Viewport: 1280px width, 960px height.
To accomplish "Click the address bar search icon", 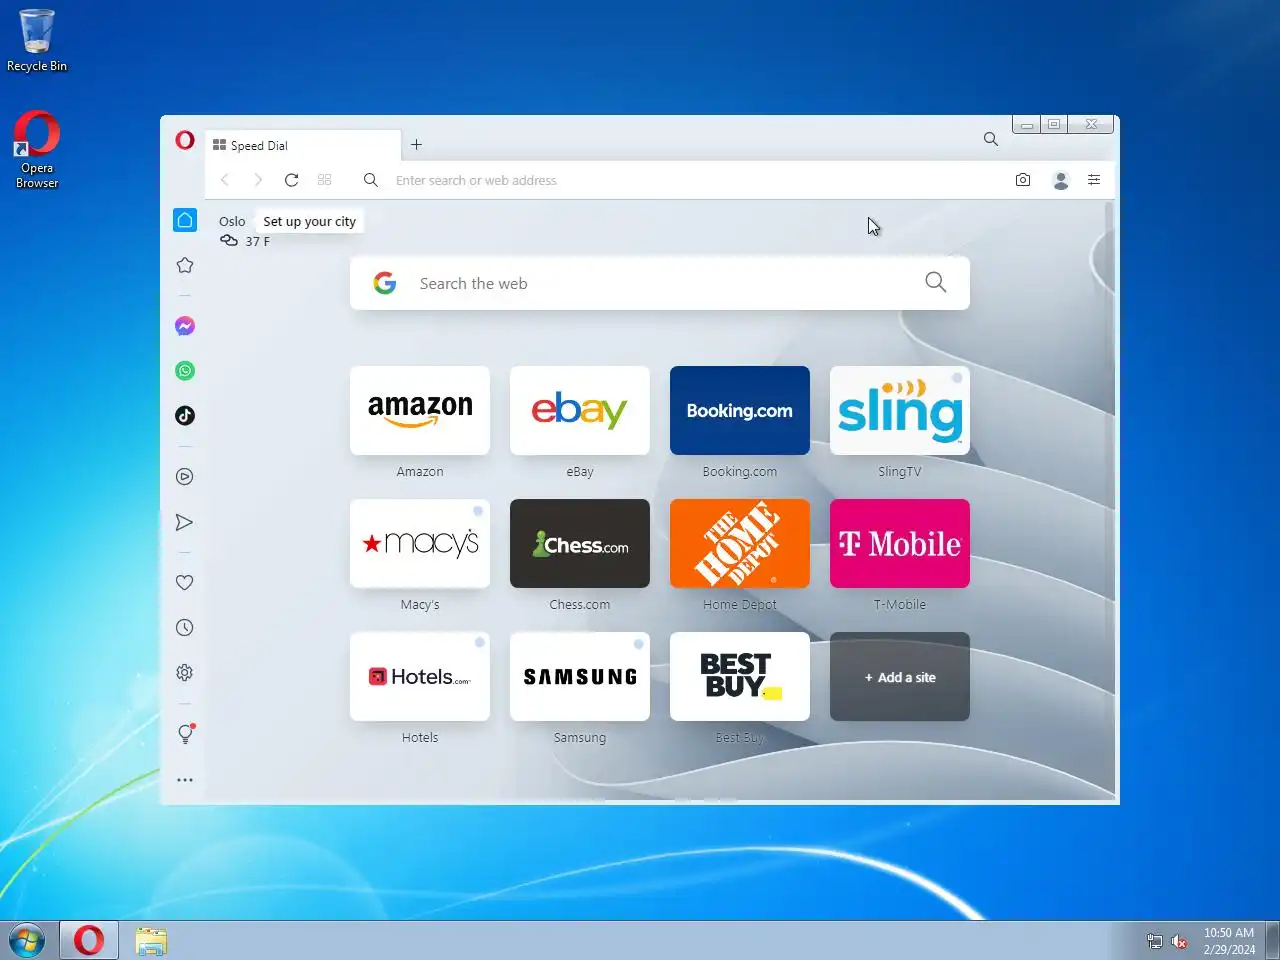I will tap(370, 180).
